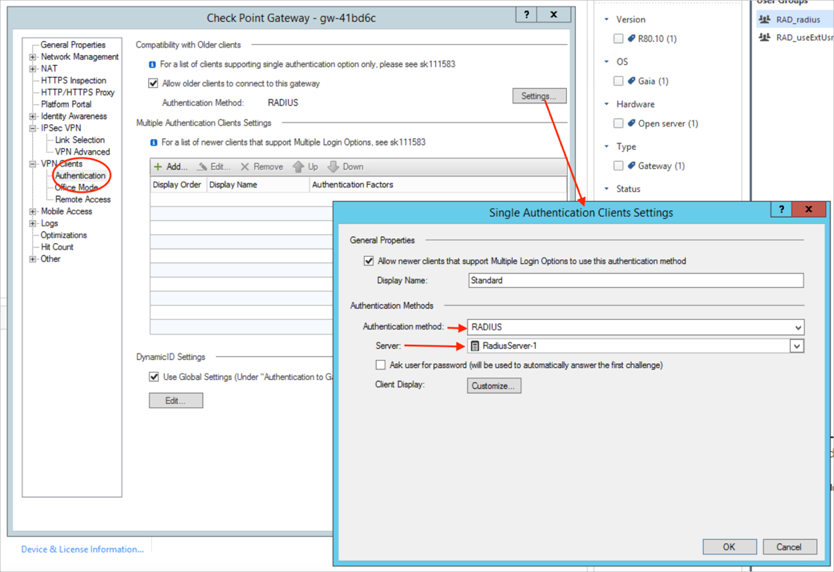Click the help question mark in Single Authentication dialog
This screenshot has width=834, height=572.
pos(783,210)
